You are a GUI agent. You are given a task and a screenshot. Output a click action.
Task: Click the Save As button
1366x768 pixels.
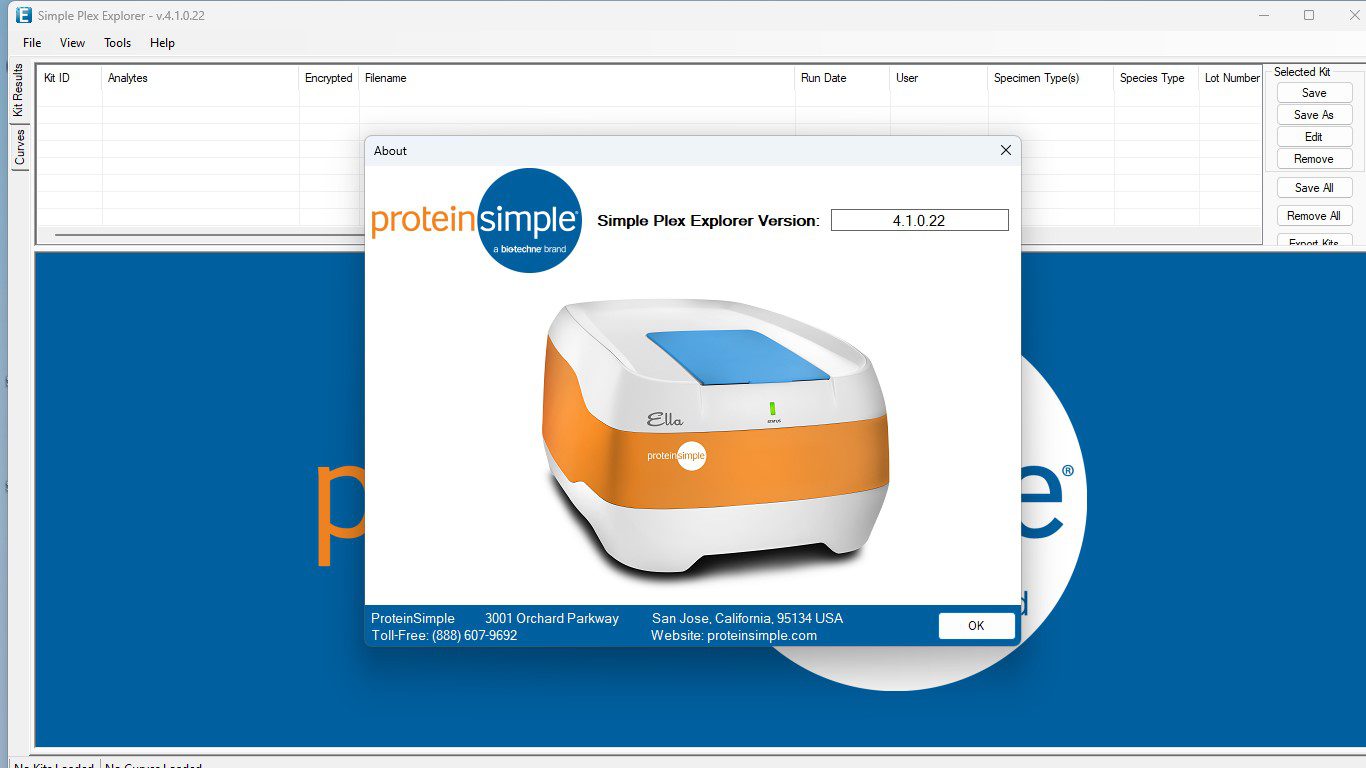coord(1313,114)
